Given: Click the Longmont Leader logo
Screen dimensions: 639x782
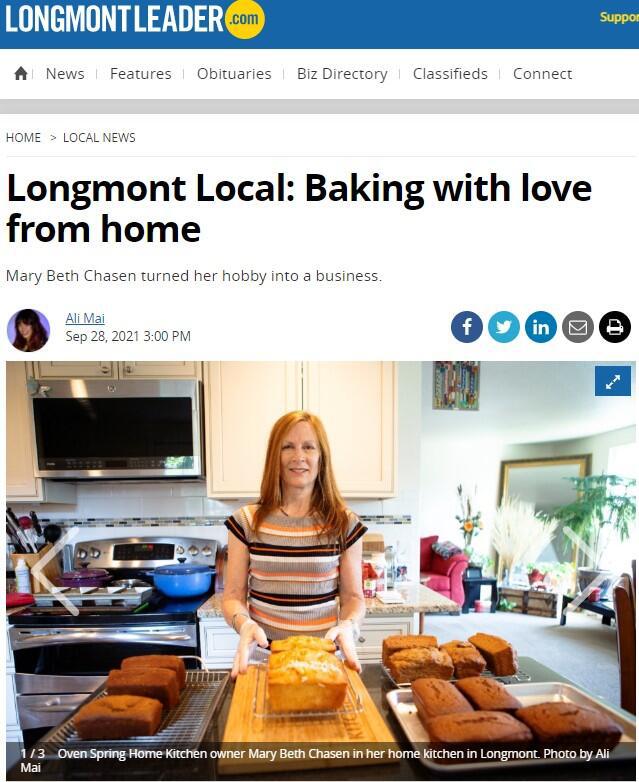Looking at the screenshot, I should [x=135, y=19].
